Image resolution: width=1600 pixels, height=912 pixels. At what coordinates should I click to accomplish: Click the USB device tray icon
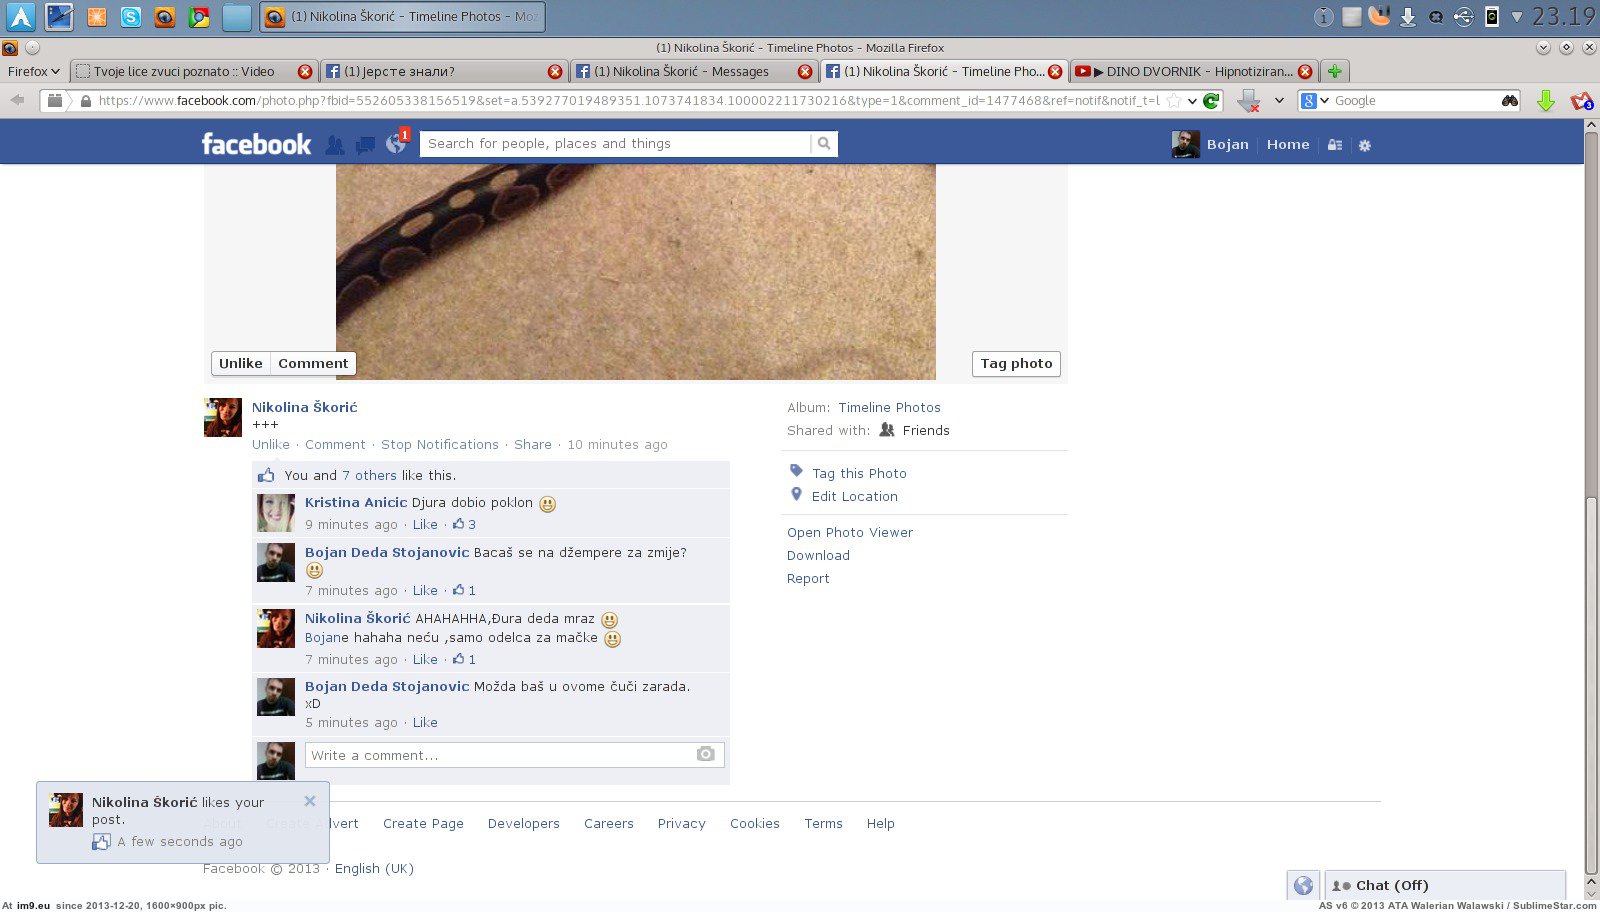point(1464,17)
